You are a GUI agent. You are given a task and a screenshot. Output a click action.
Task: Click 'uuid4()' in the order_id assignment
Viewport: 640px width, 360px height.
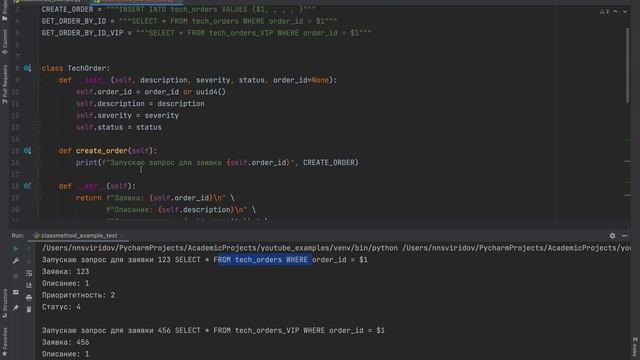point(211,92)
